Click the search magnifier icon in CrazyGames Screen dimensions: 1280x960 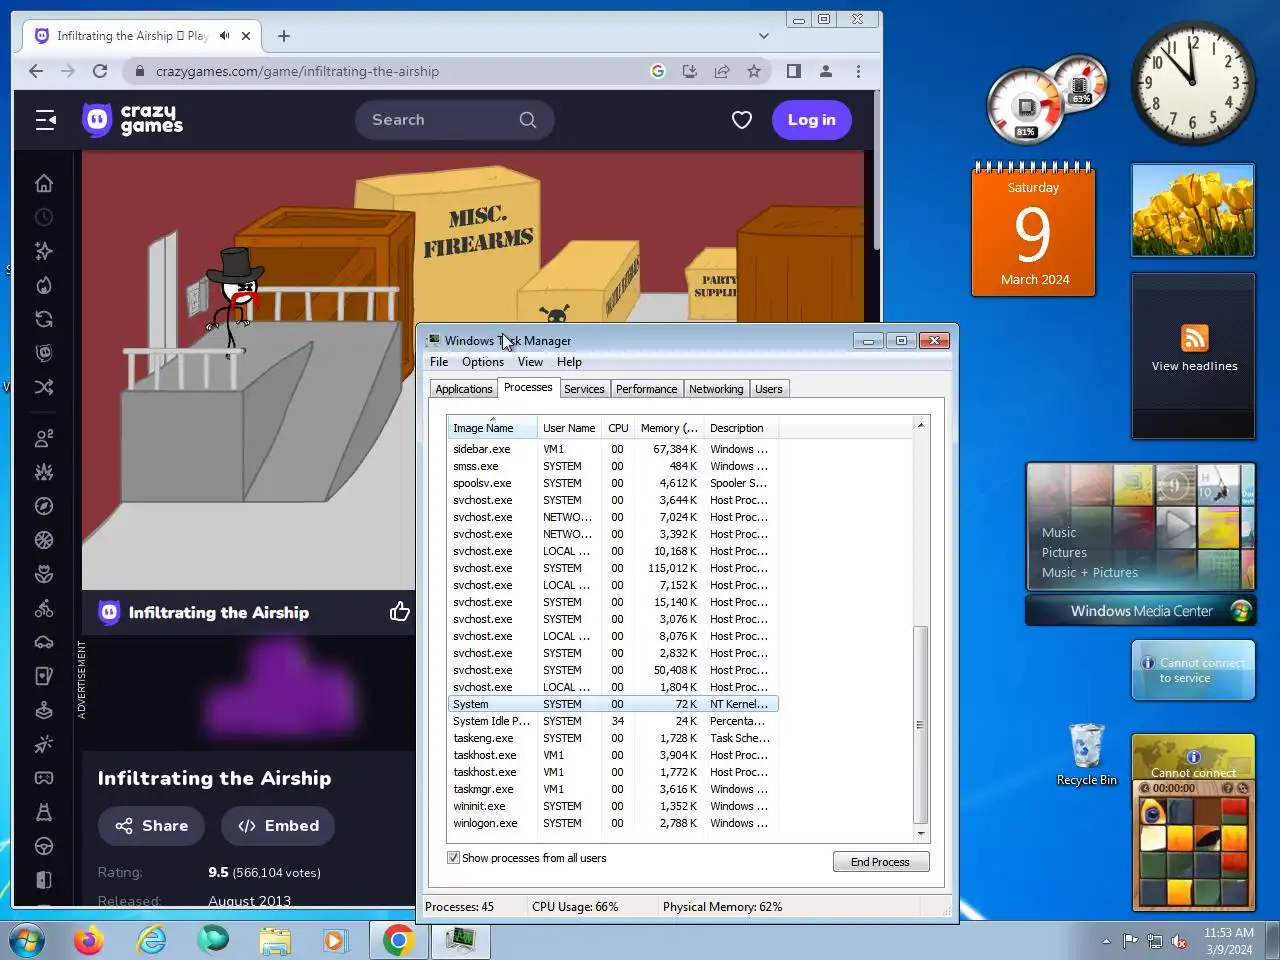pos(528,120)
